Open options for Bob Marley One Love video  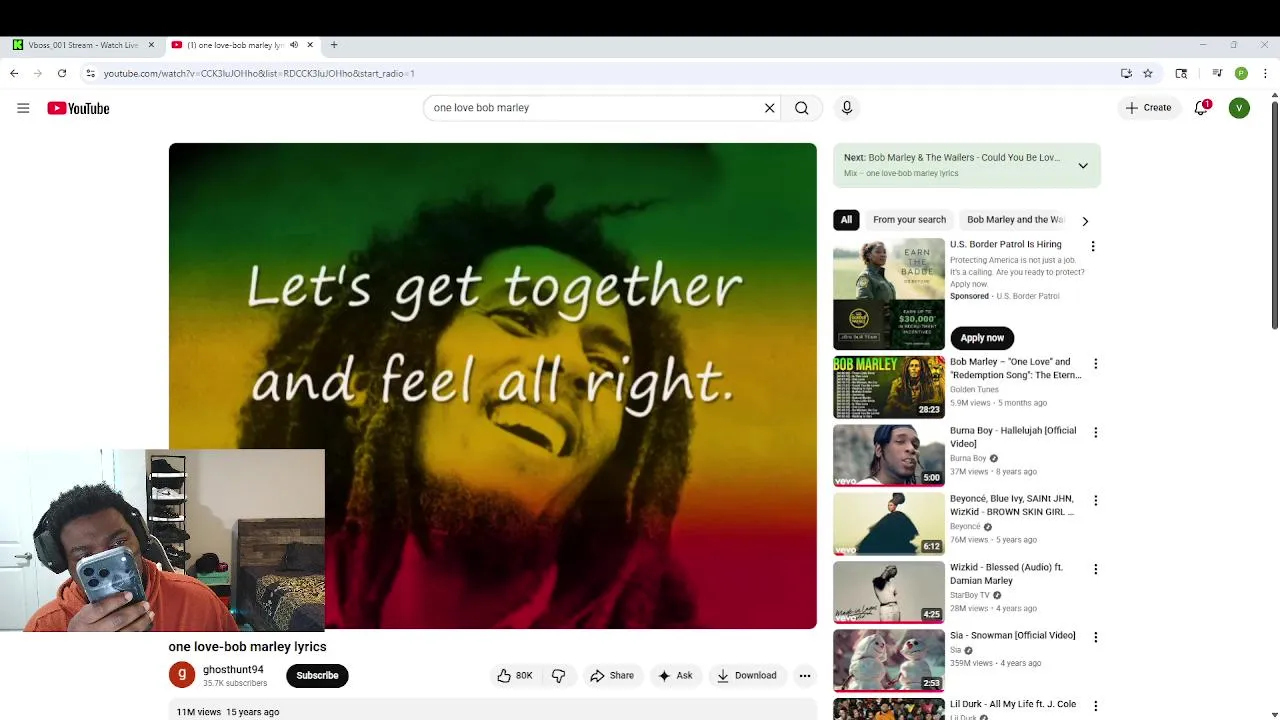point(1095,364)
